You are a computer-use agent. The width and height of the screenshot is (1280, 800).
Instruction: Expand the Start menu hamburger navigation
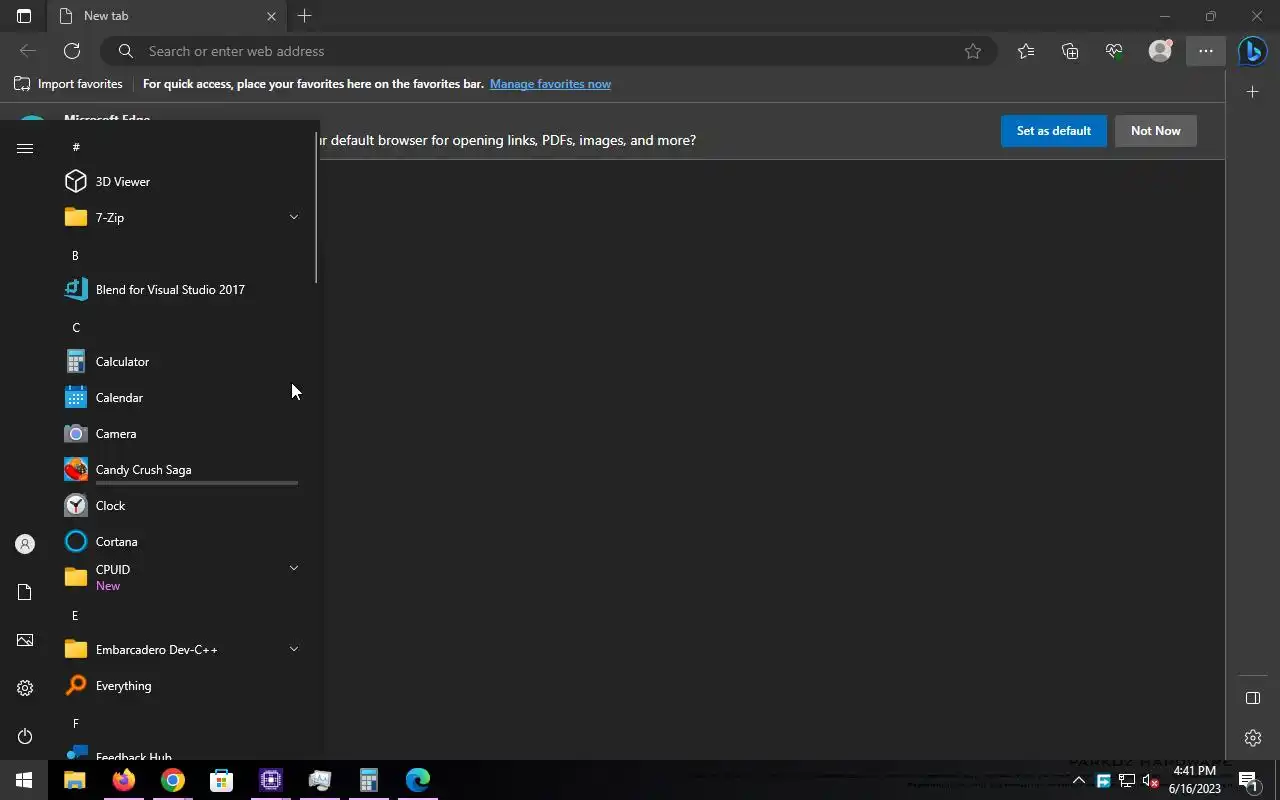(25, 149)
